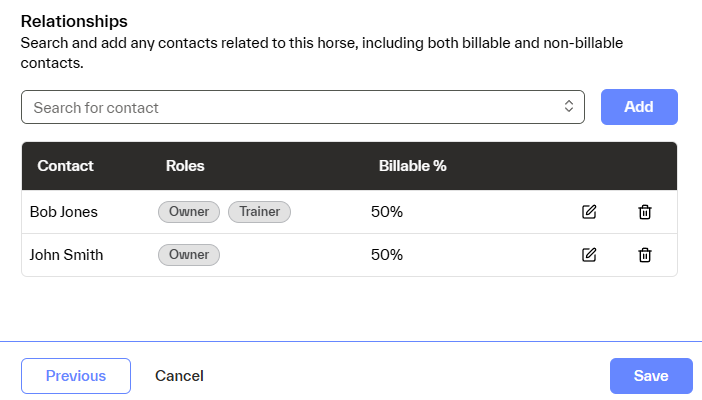The height and width of the screenshot is (400, 702).
Task: Click the Trainer role tag
Action: pyautogui.click(x=259, y=212)
